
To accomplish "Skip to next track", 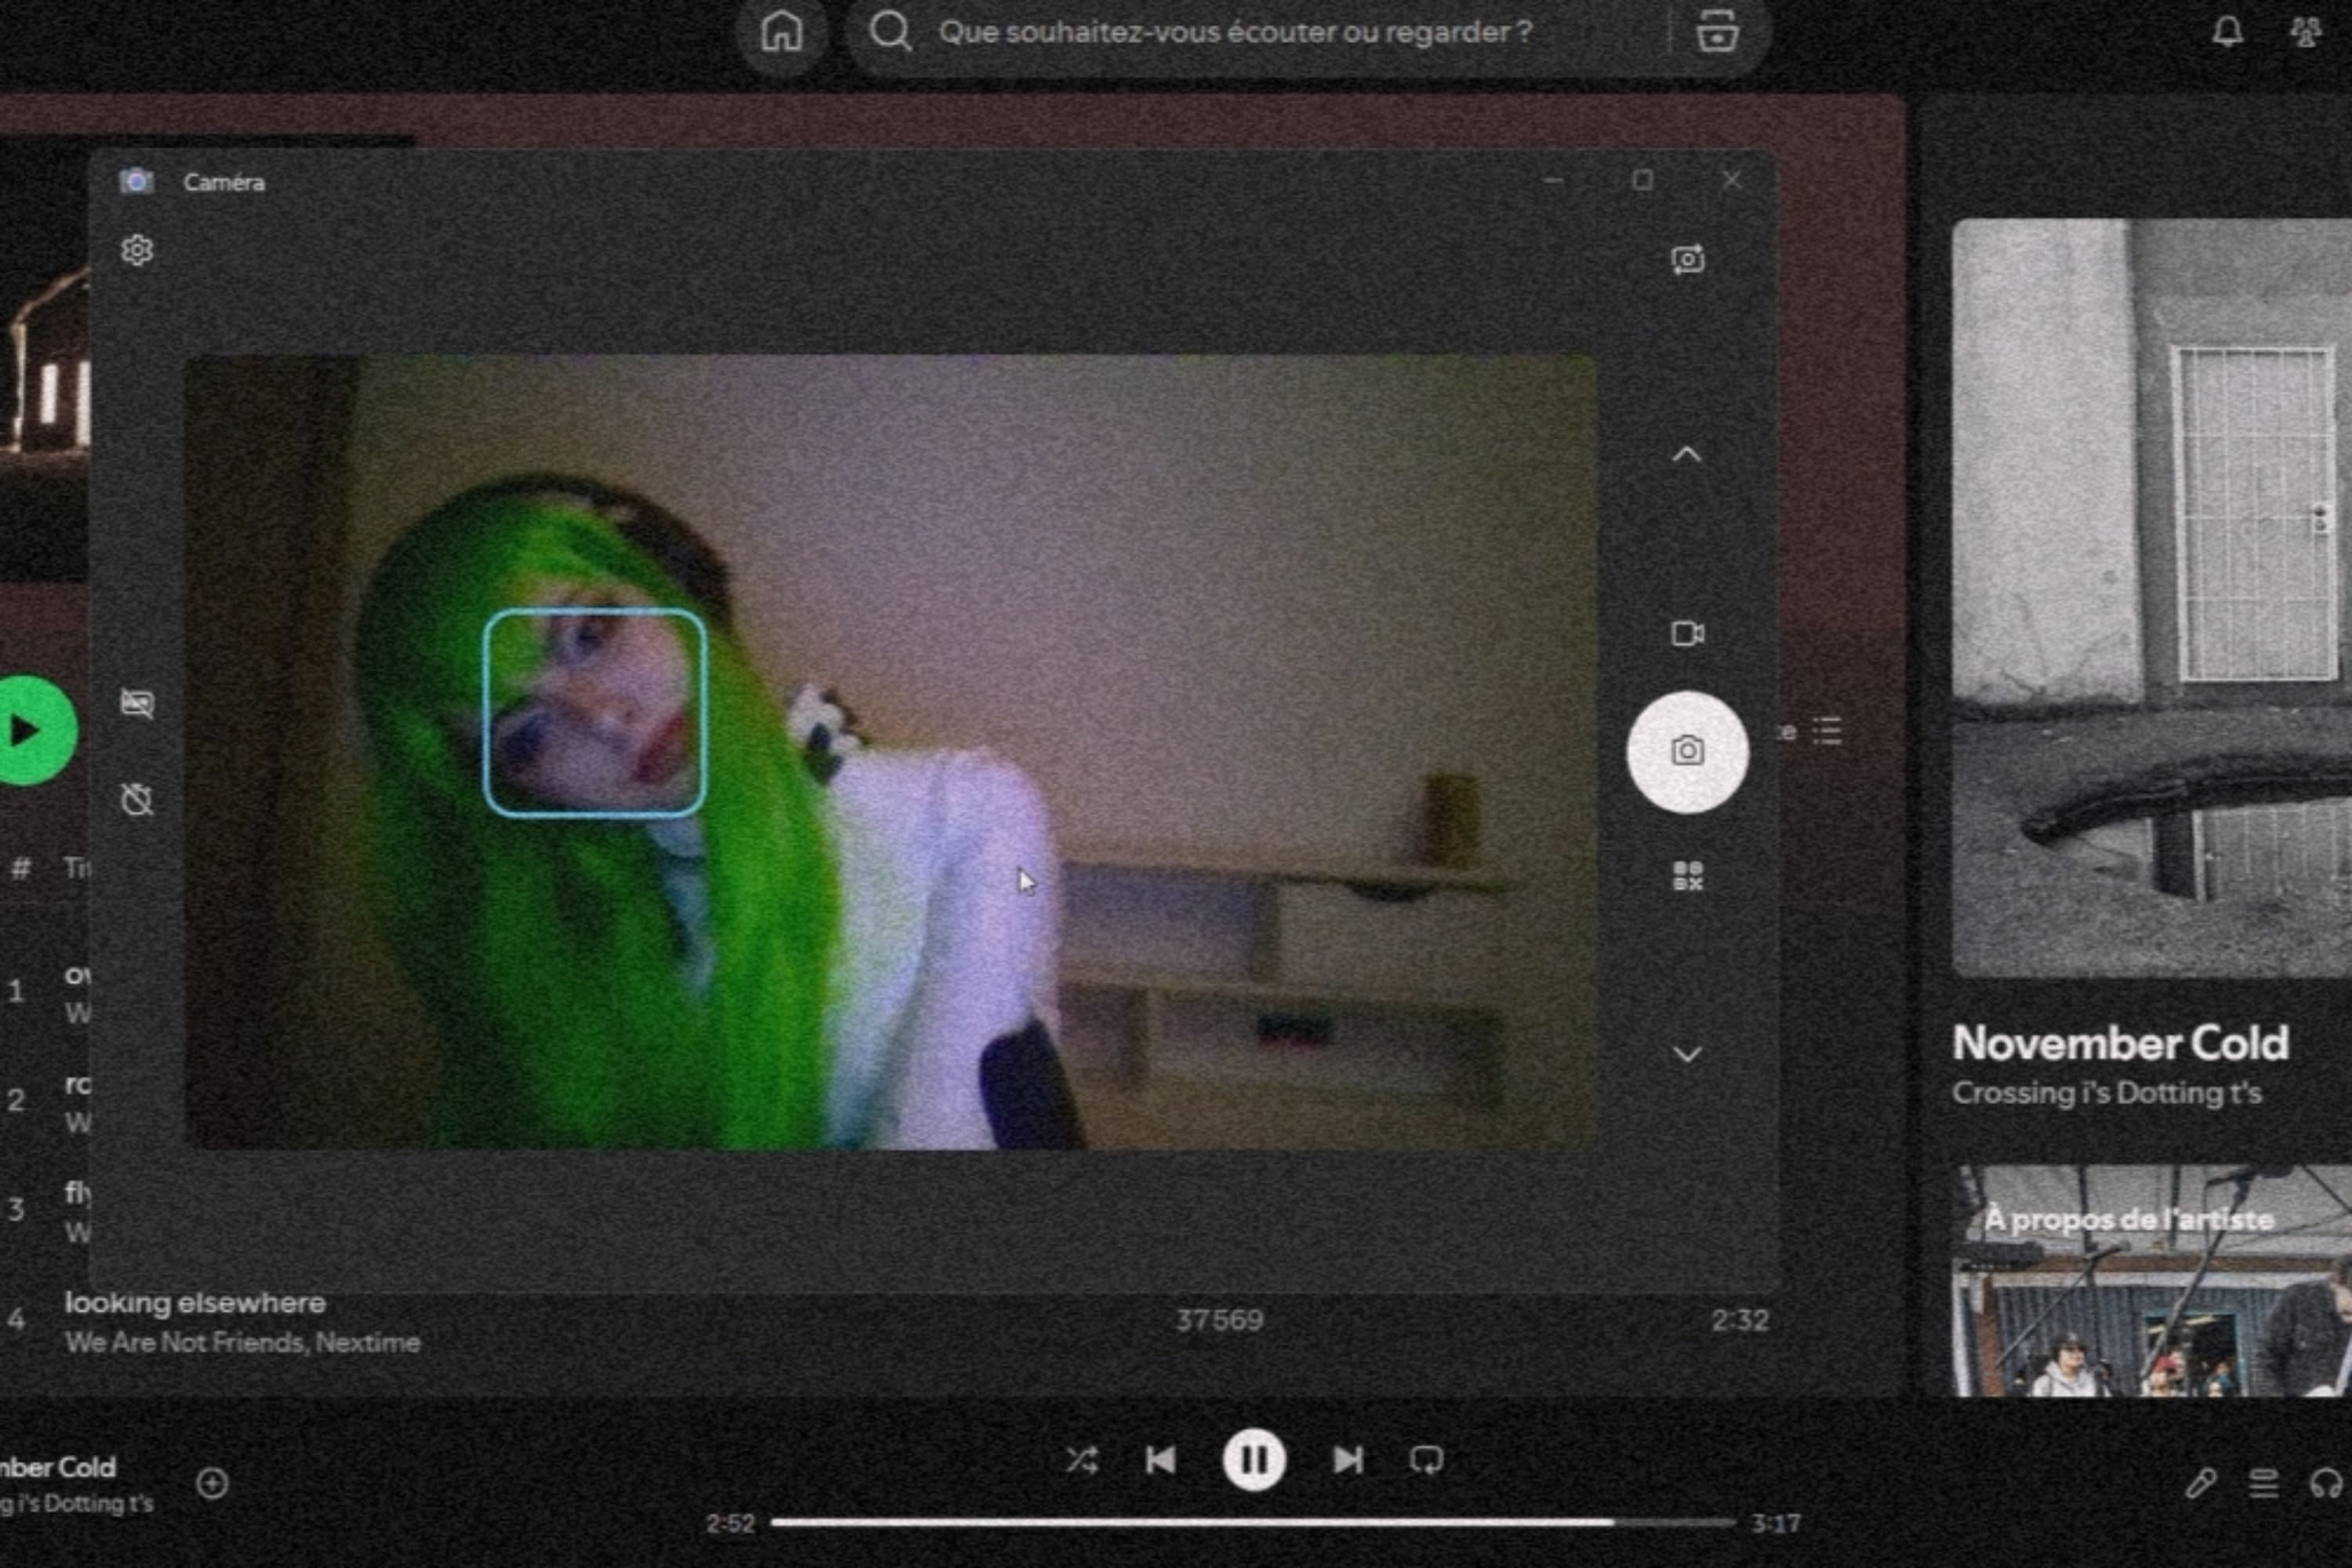I will (x=1347, y=1460).
